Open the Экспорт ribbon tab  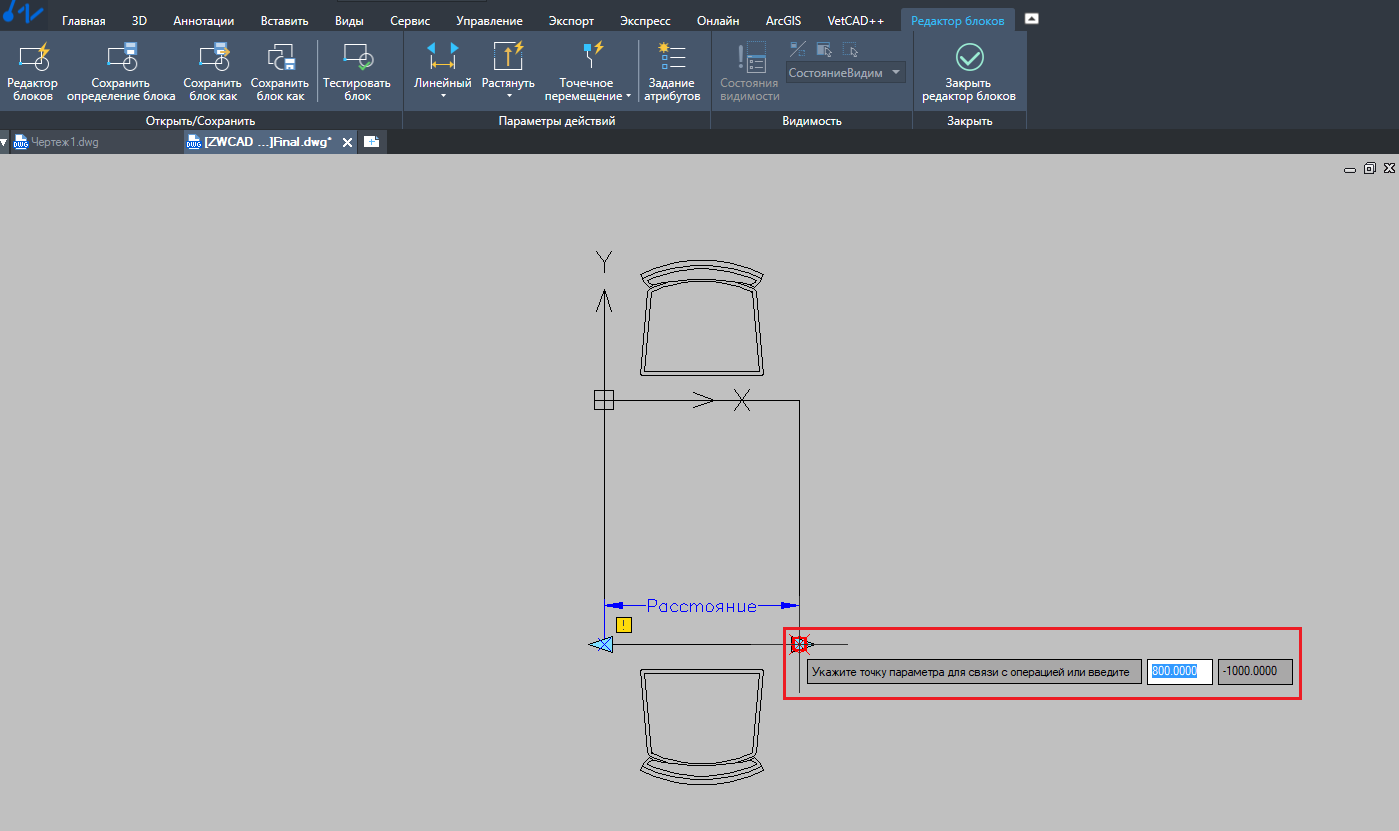571,20
